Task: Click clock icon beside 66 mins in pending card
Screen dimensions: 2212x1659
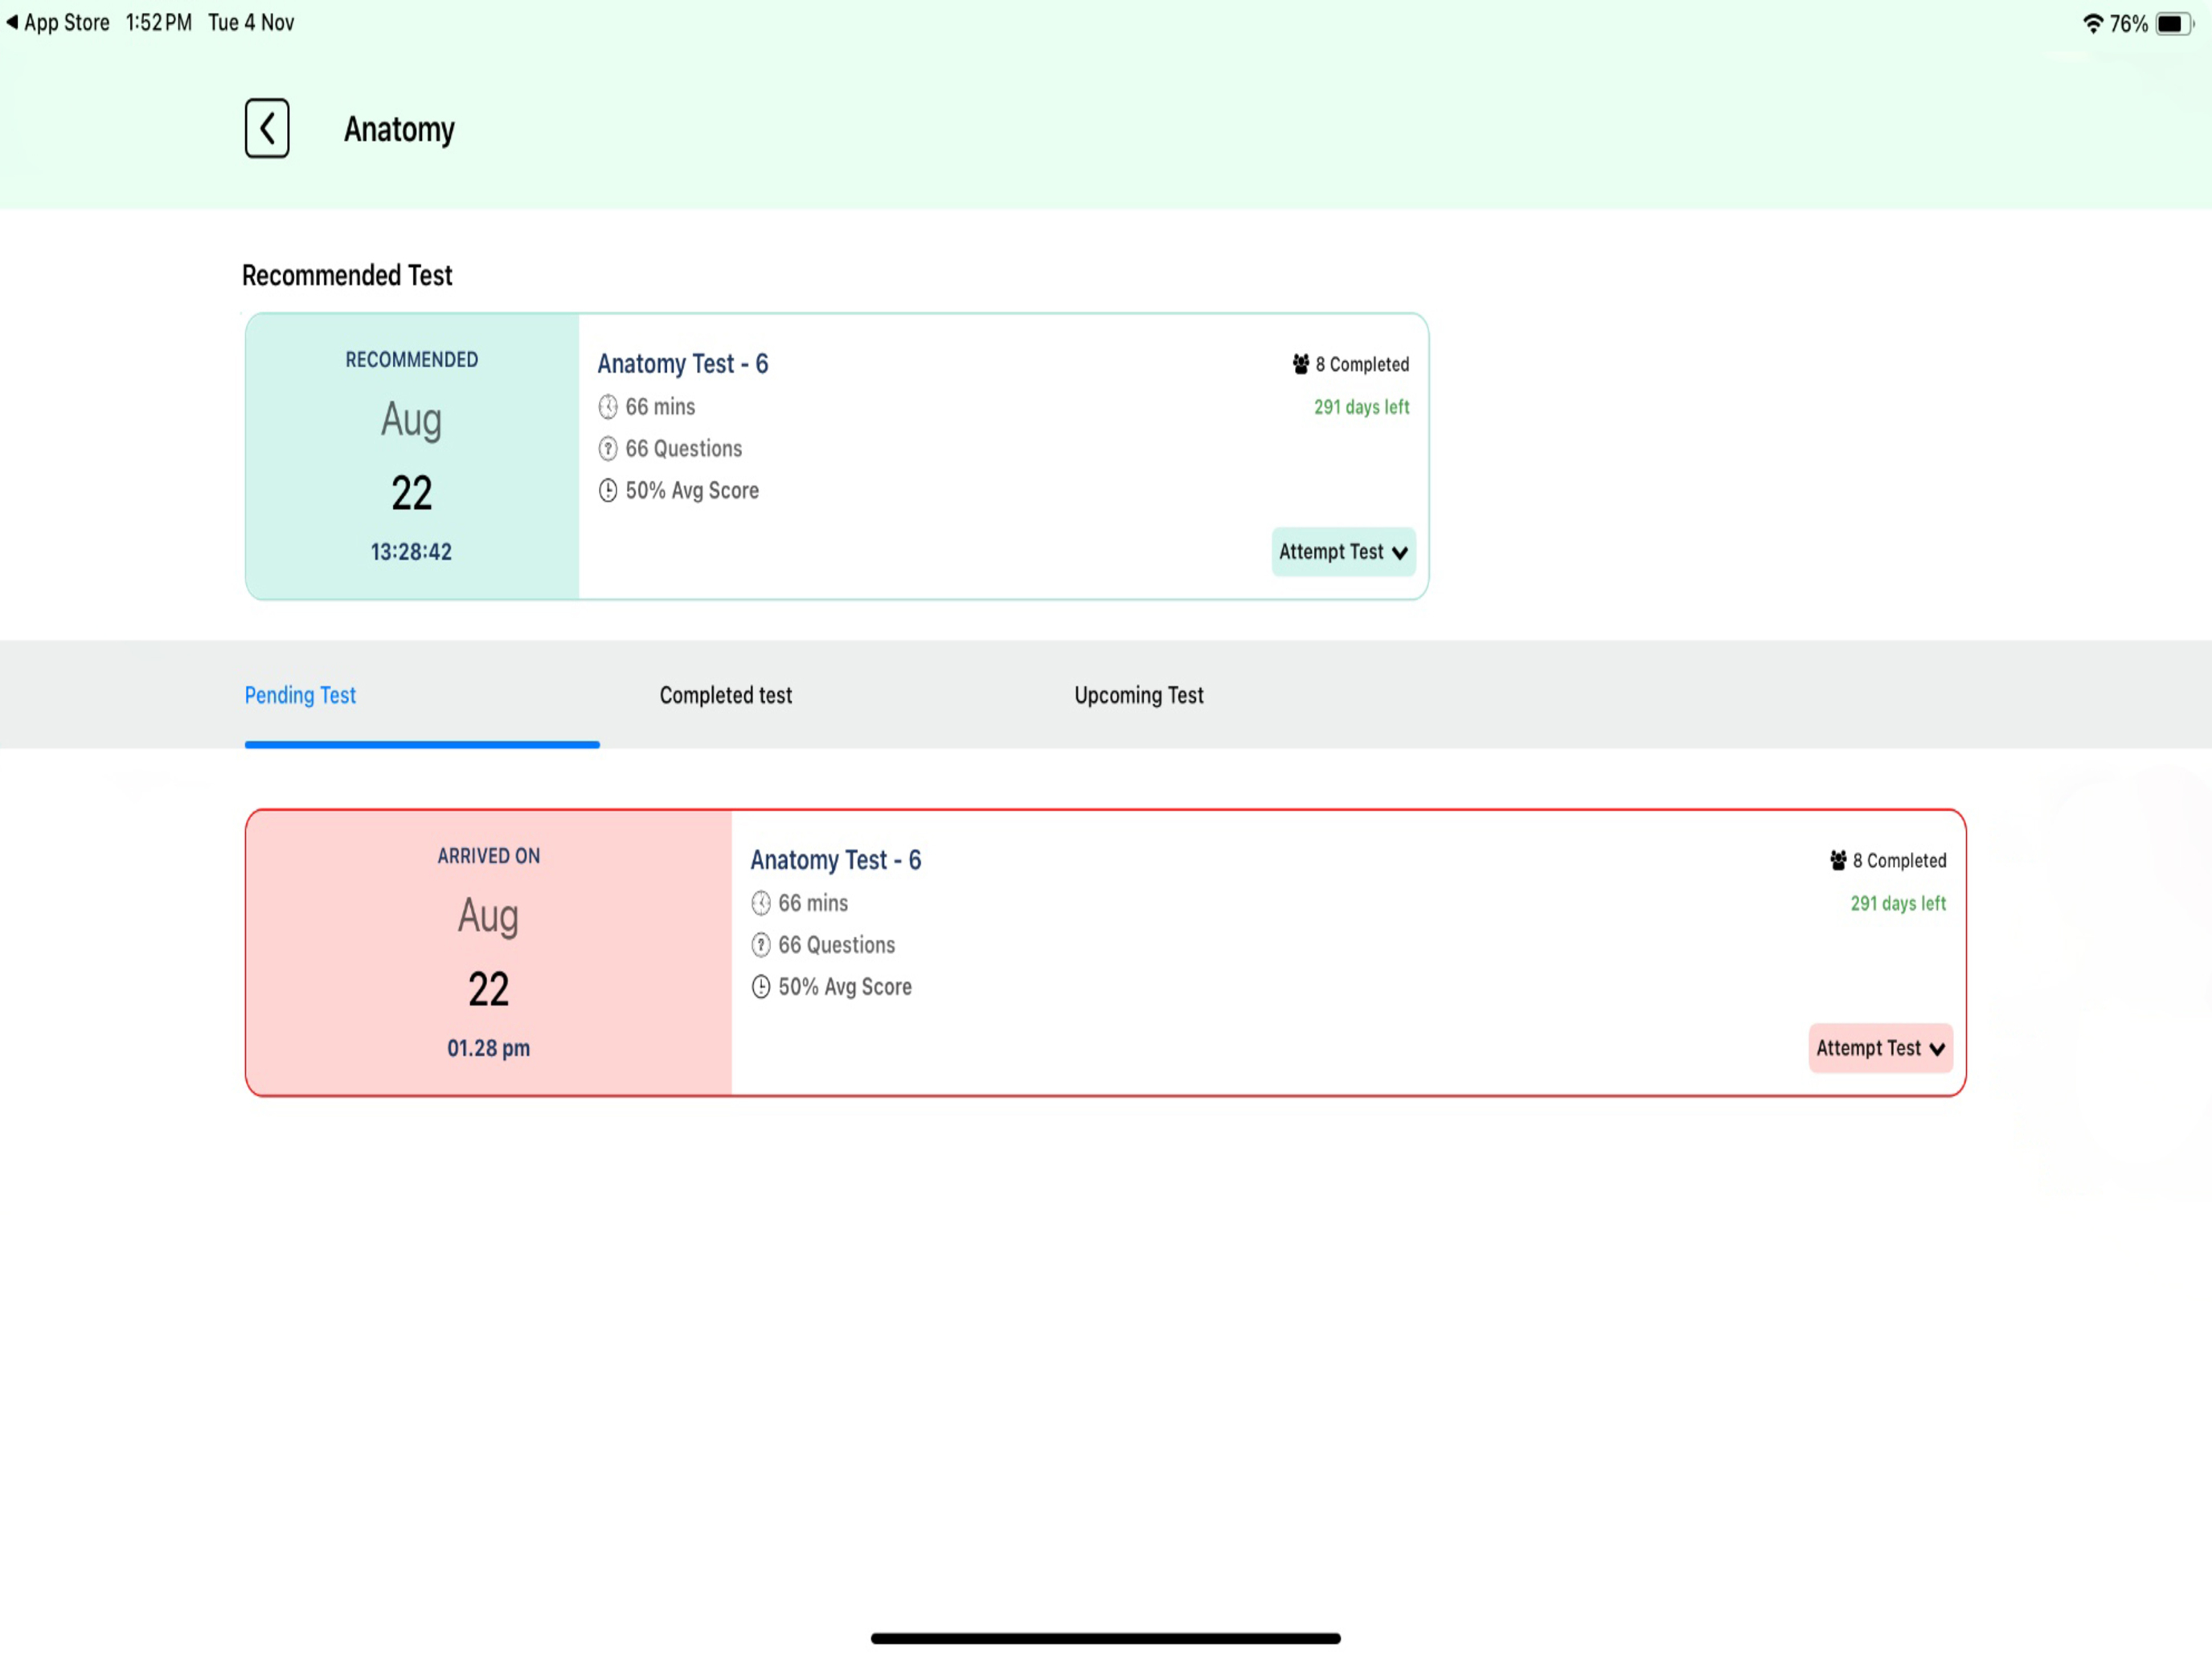Action: click(761, 903)
